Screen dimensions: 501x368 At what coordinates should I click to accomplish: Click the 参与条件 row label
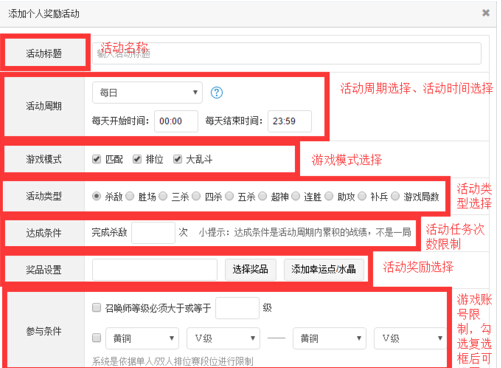(x=44, y=331)
